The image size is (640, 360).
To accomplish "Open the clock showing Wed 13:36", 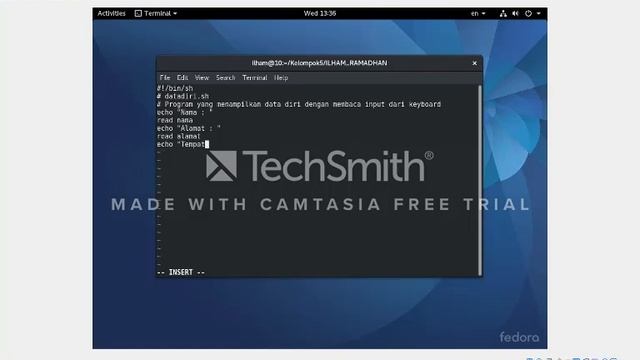I will [320, 13].
